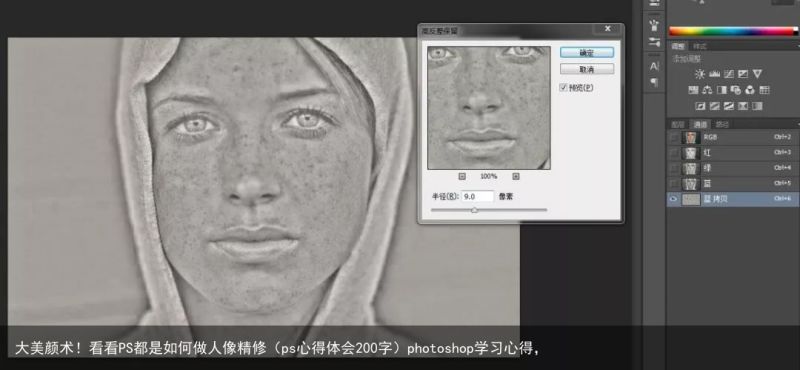
Task: Open the Character panel icon
Action: 654,66
